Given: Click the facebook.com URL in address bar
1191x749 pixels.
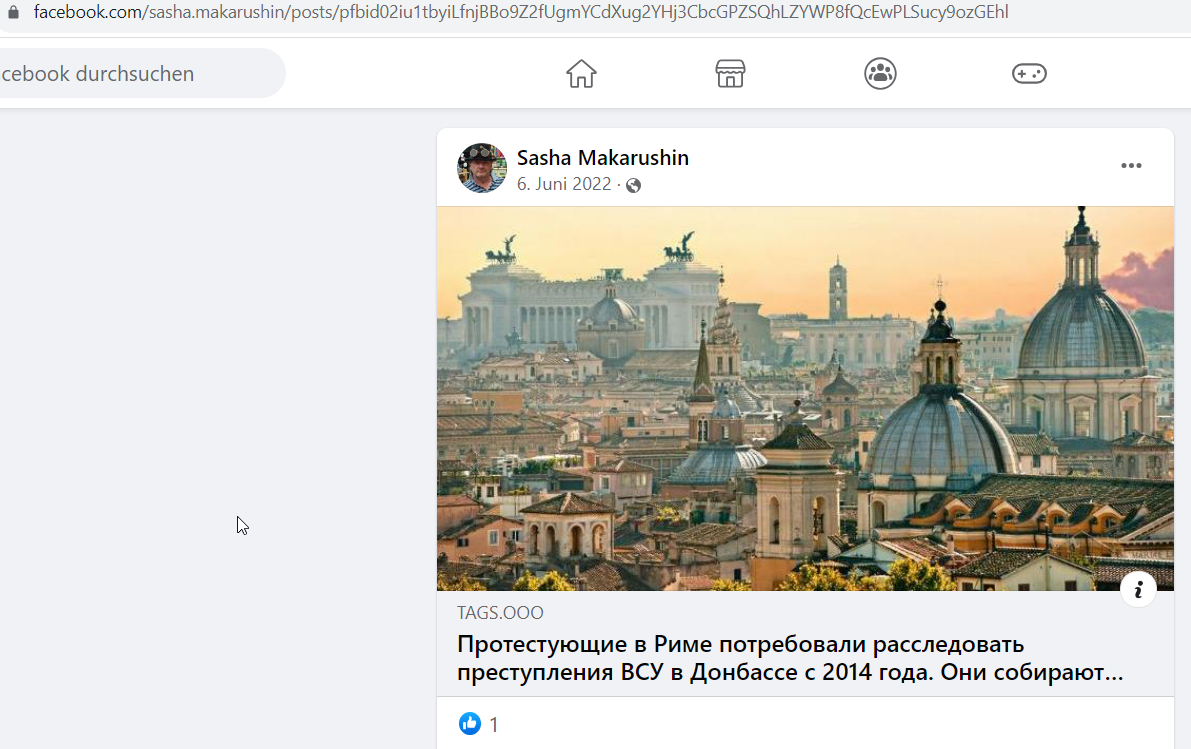Looking at the screenshot, I should 520,12.
